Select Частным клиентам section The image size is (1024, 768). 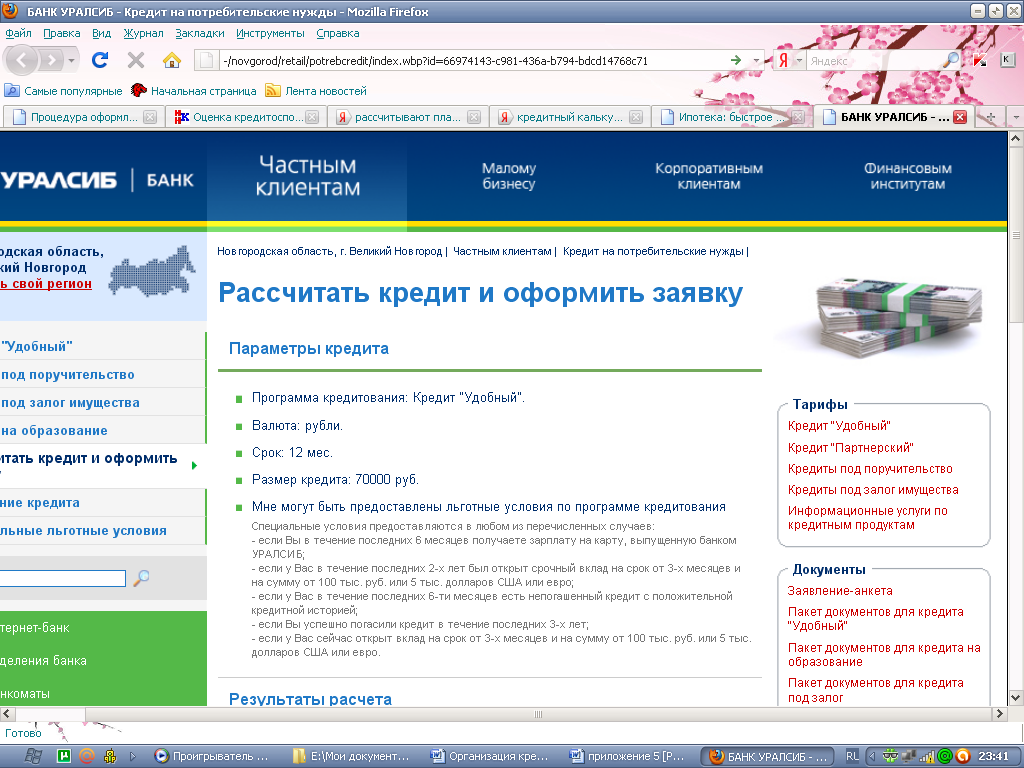pyautogui.click(x=308, y=176)
